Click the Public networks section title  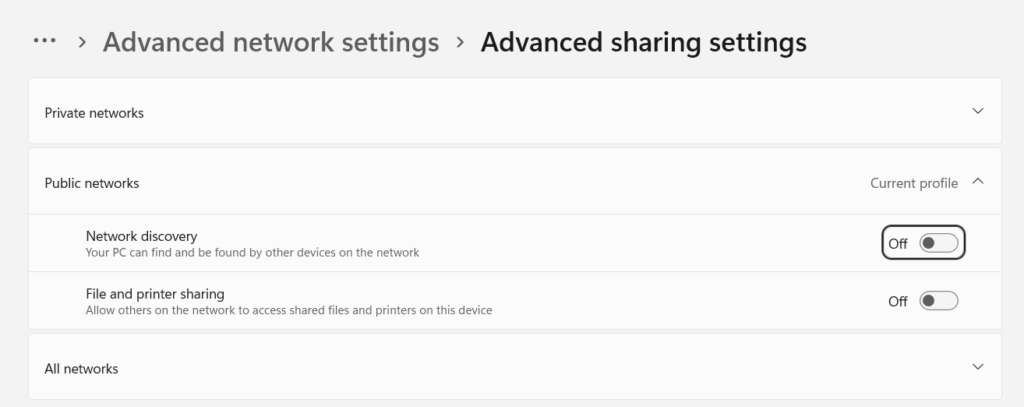[92, 183]
